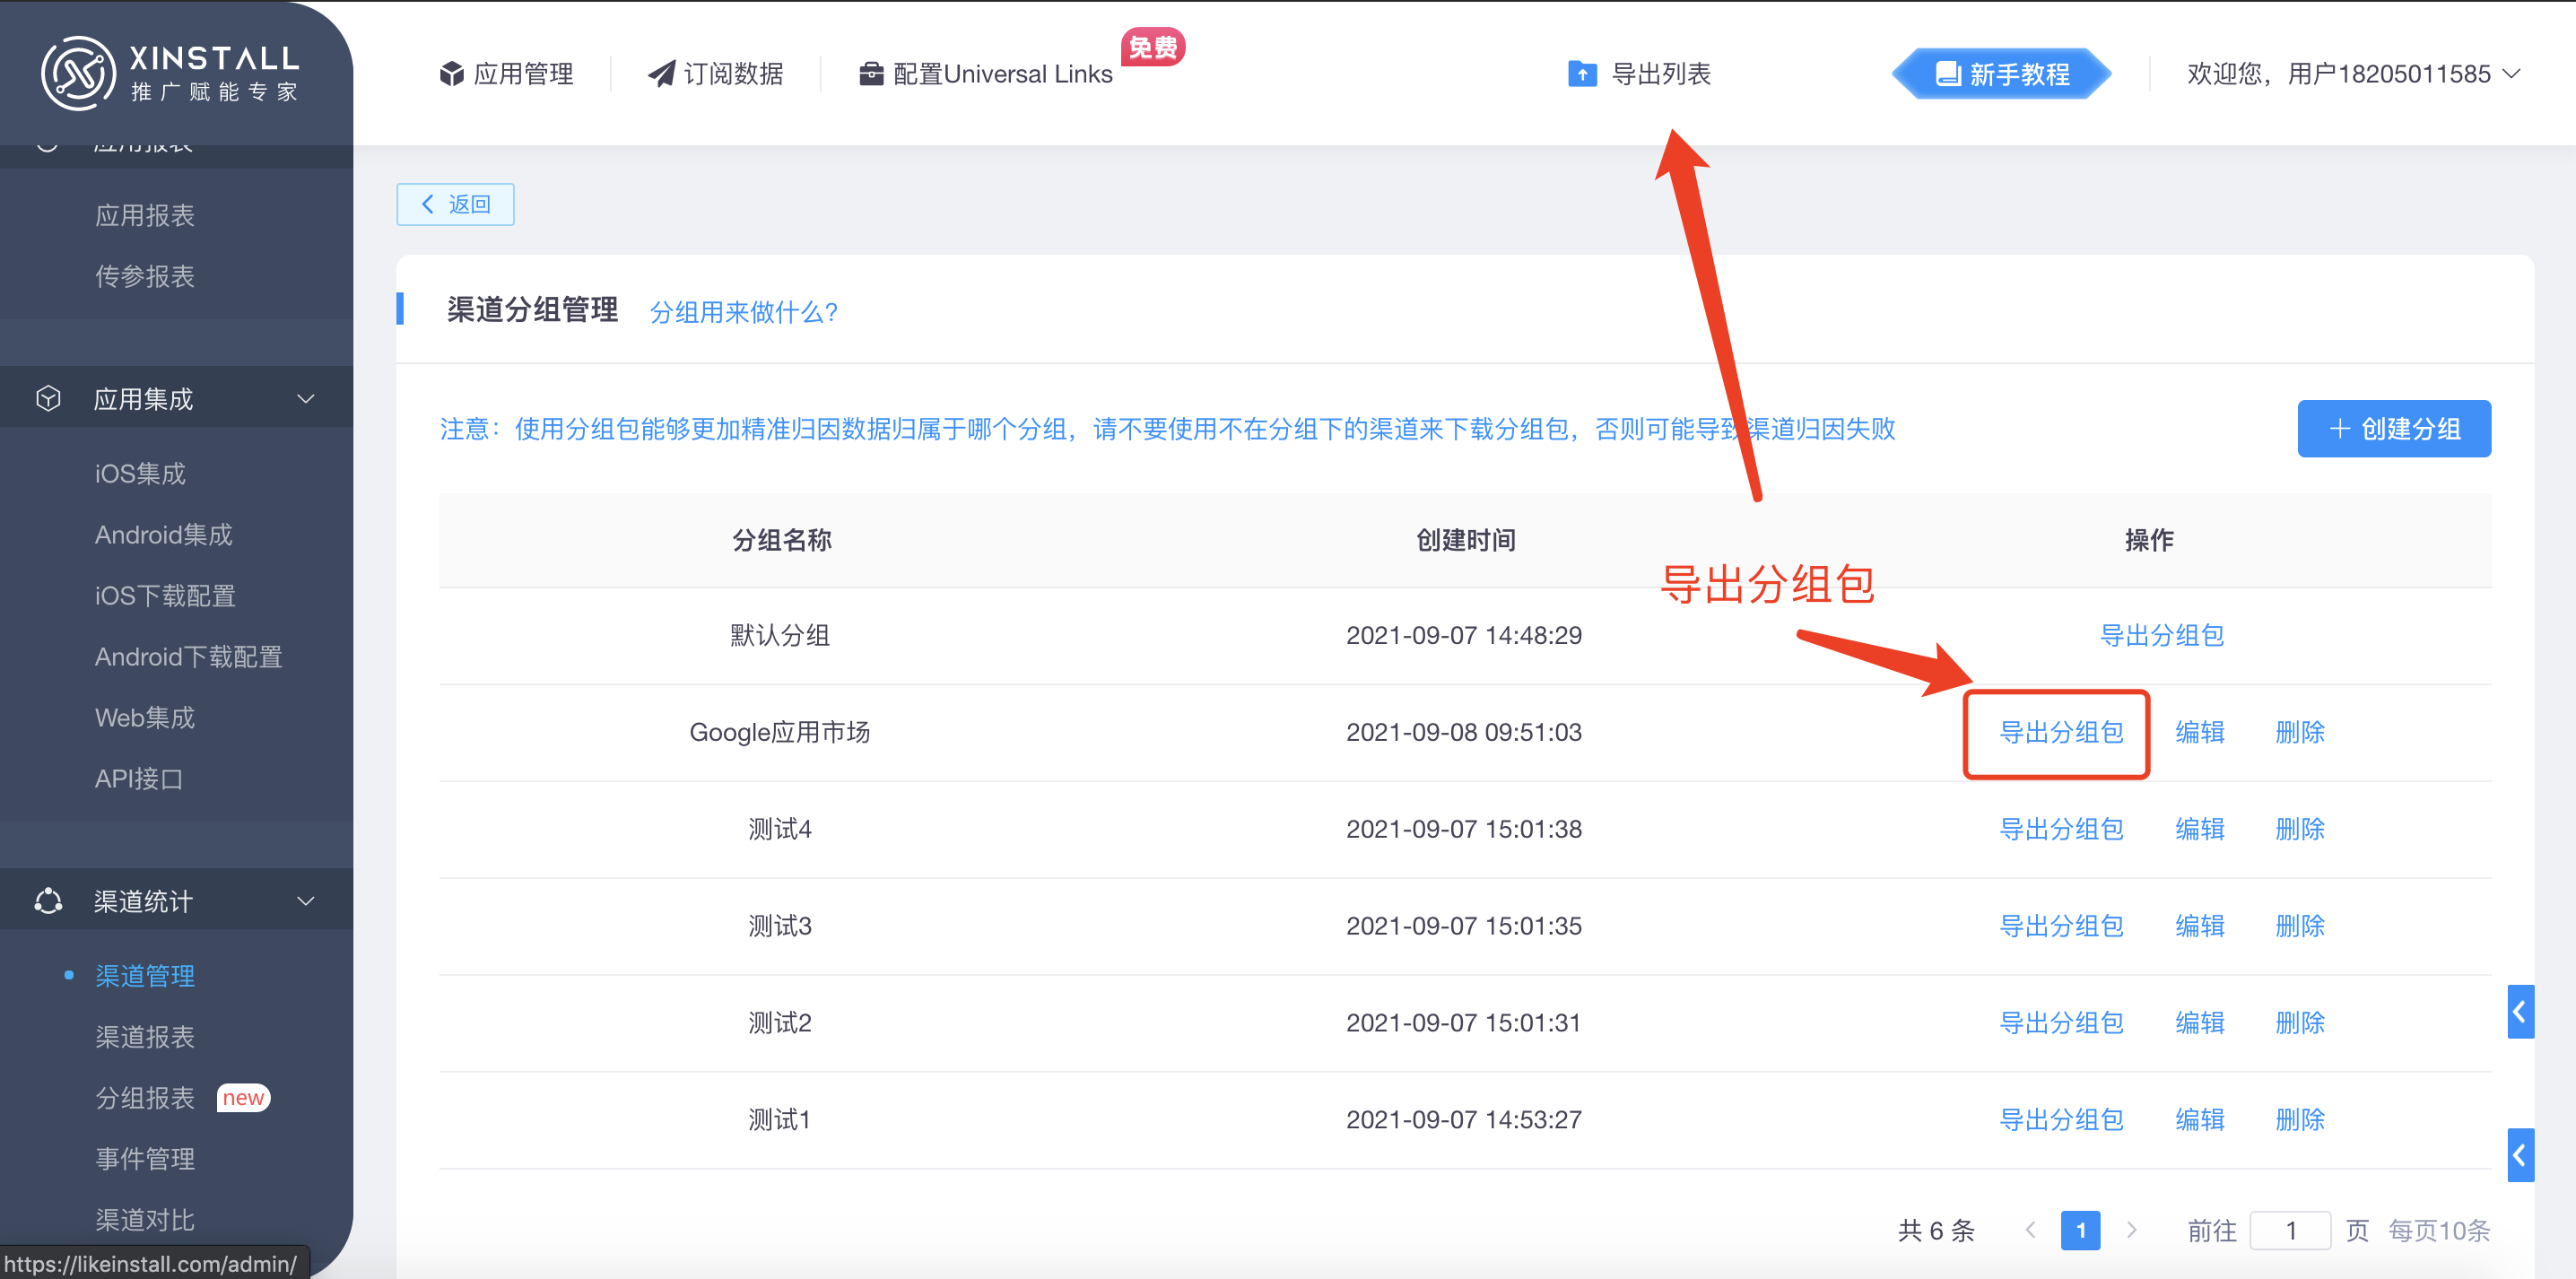
Task: Open 传参报表 in sidebar
Action: (x=145, y=276)
